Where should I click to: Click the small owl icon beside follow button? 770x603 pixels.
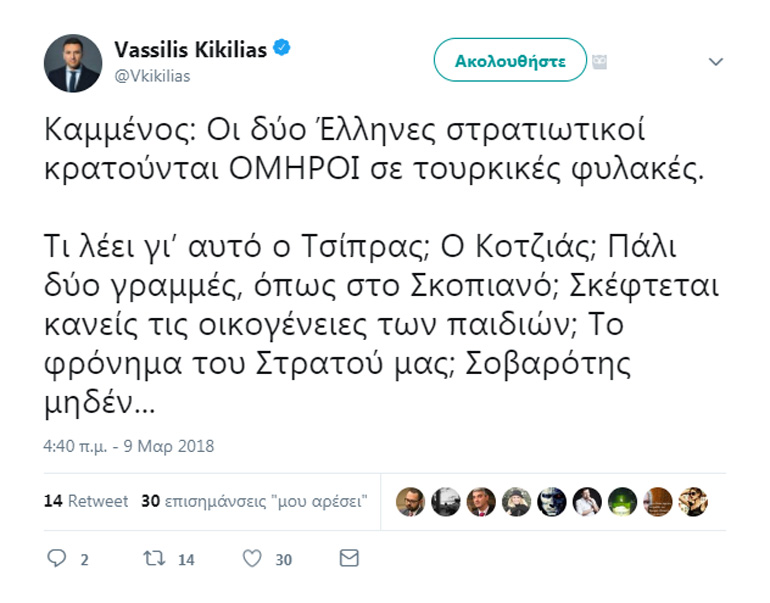tap(600, 61)
